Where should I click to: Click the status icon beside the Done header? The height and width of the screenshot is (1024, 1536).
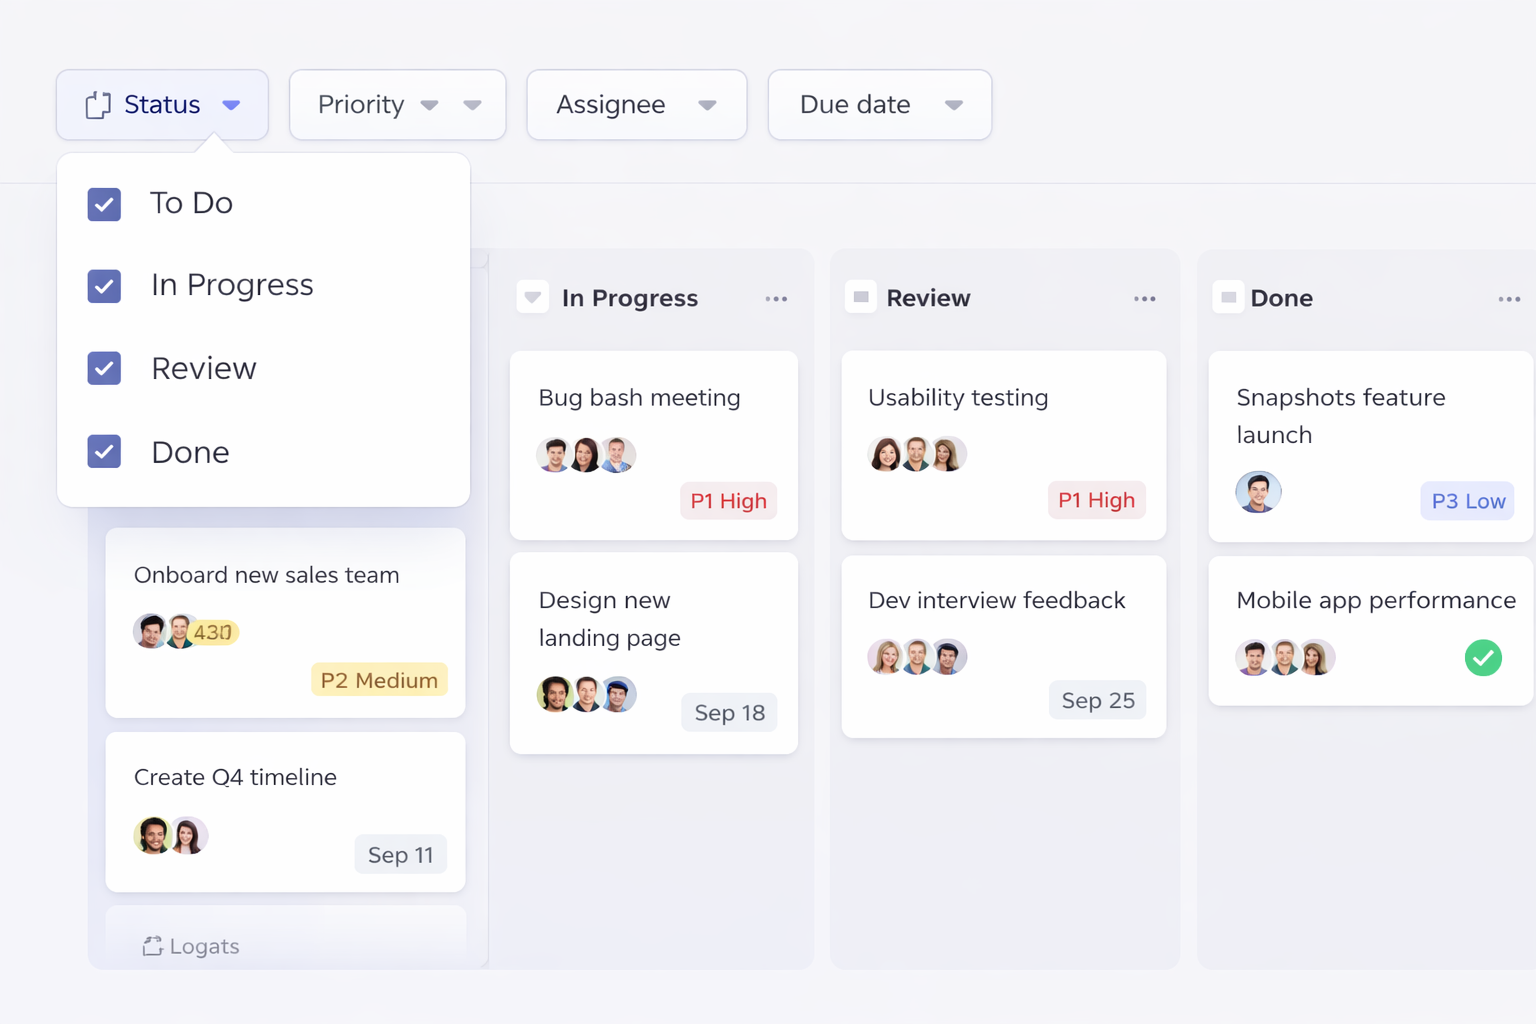click(x=1228, y=296)
